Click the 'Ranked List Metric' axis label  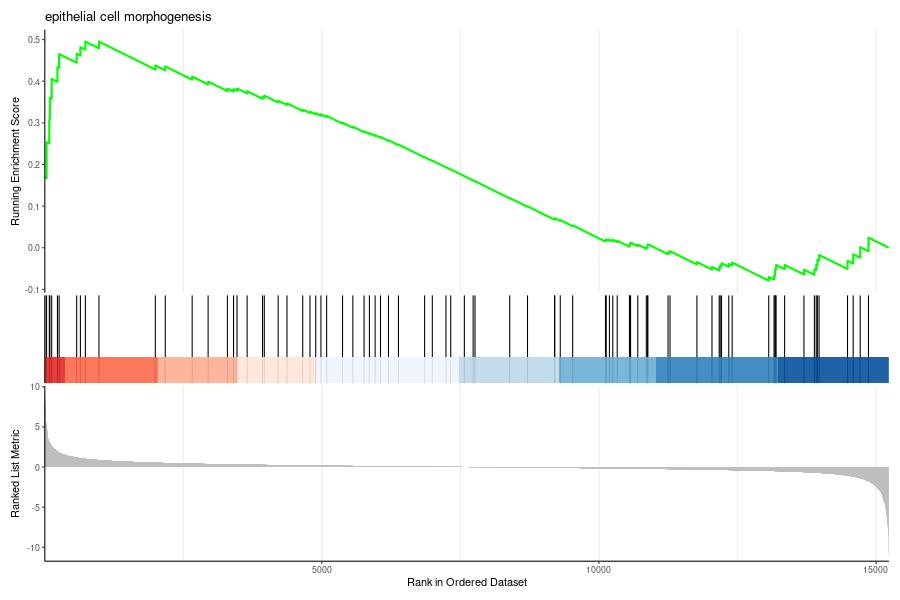(x=15, y=474)
